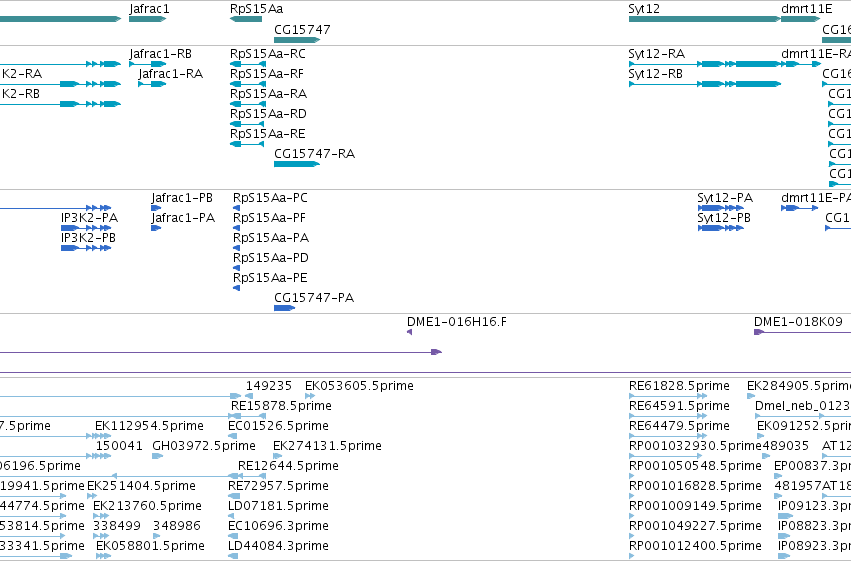This screenshot has height=561, width=851.
Task: Select transcript RpS15Aa-RA
Action: [248, 104]
